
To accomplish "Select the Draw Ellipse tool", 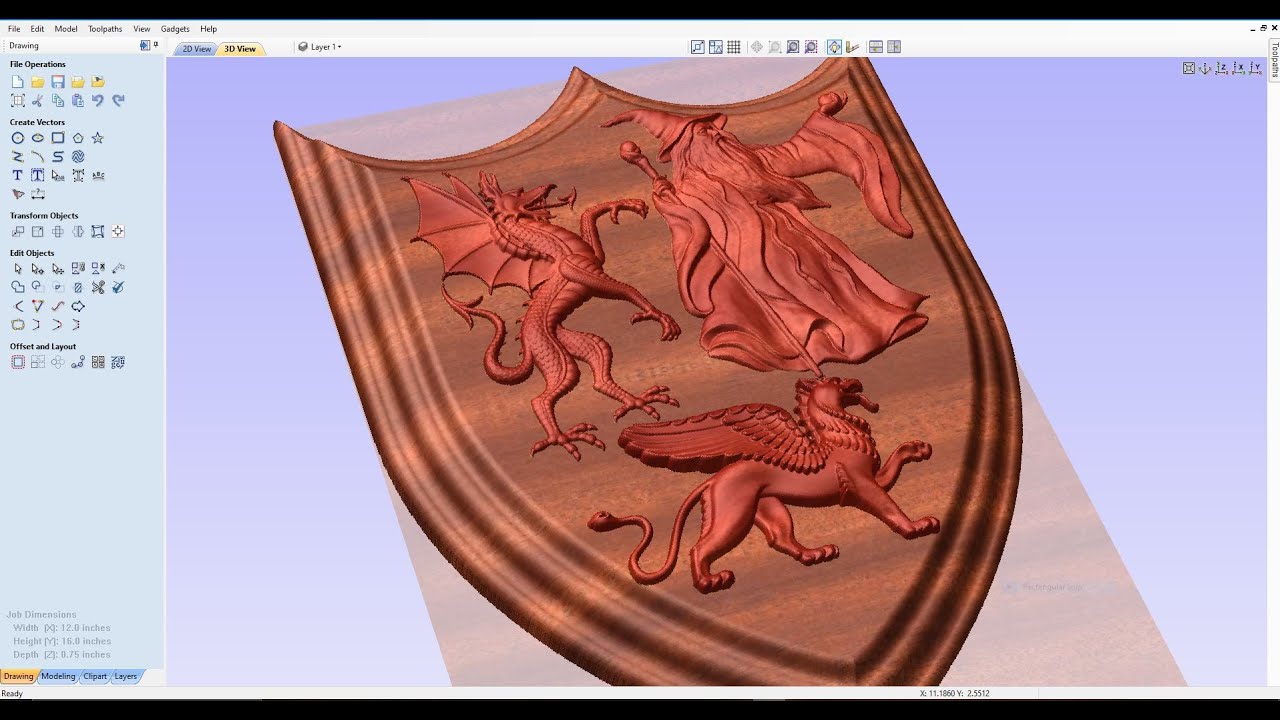I will click(38, 138).
